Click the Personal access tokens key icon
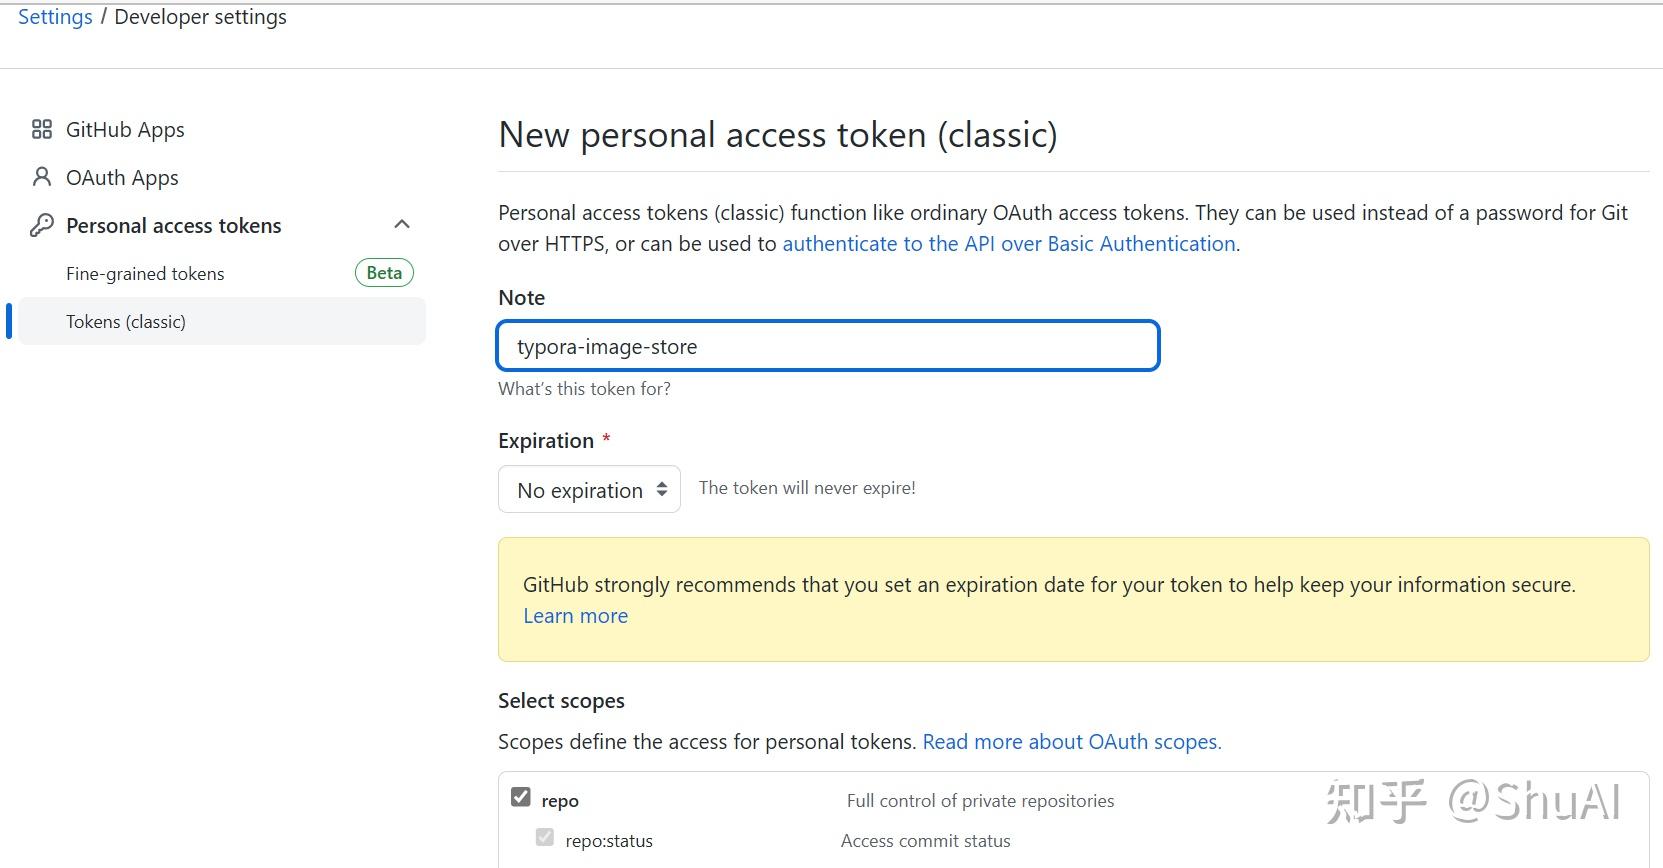The height and width of the screenshot is (868, 1663). point(42,225)
